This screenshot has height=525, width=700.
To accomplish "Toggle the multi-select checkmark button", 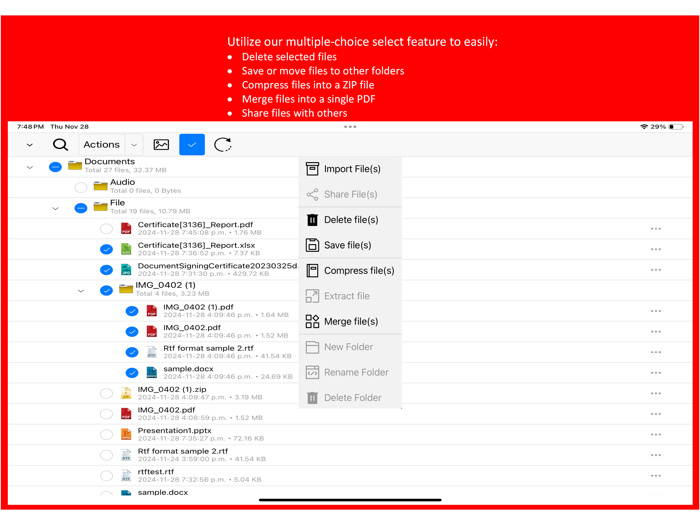I will click(192, 145).
